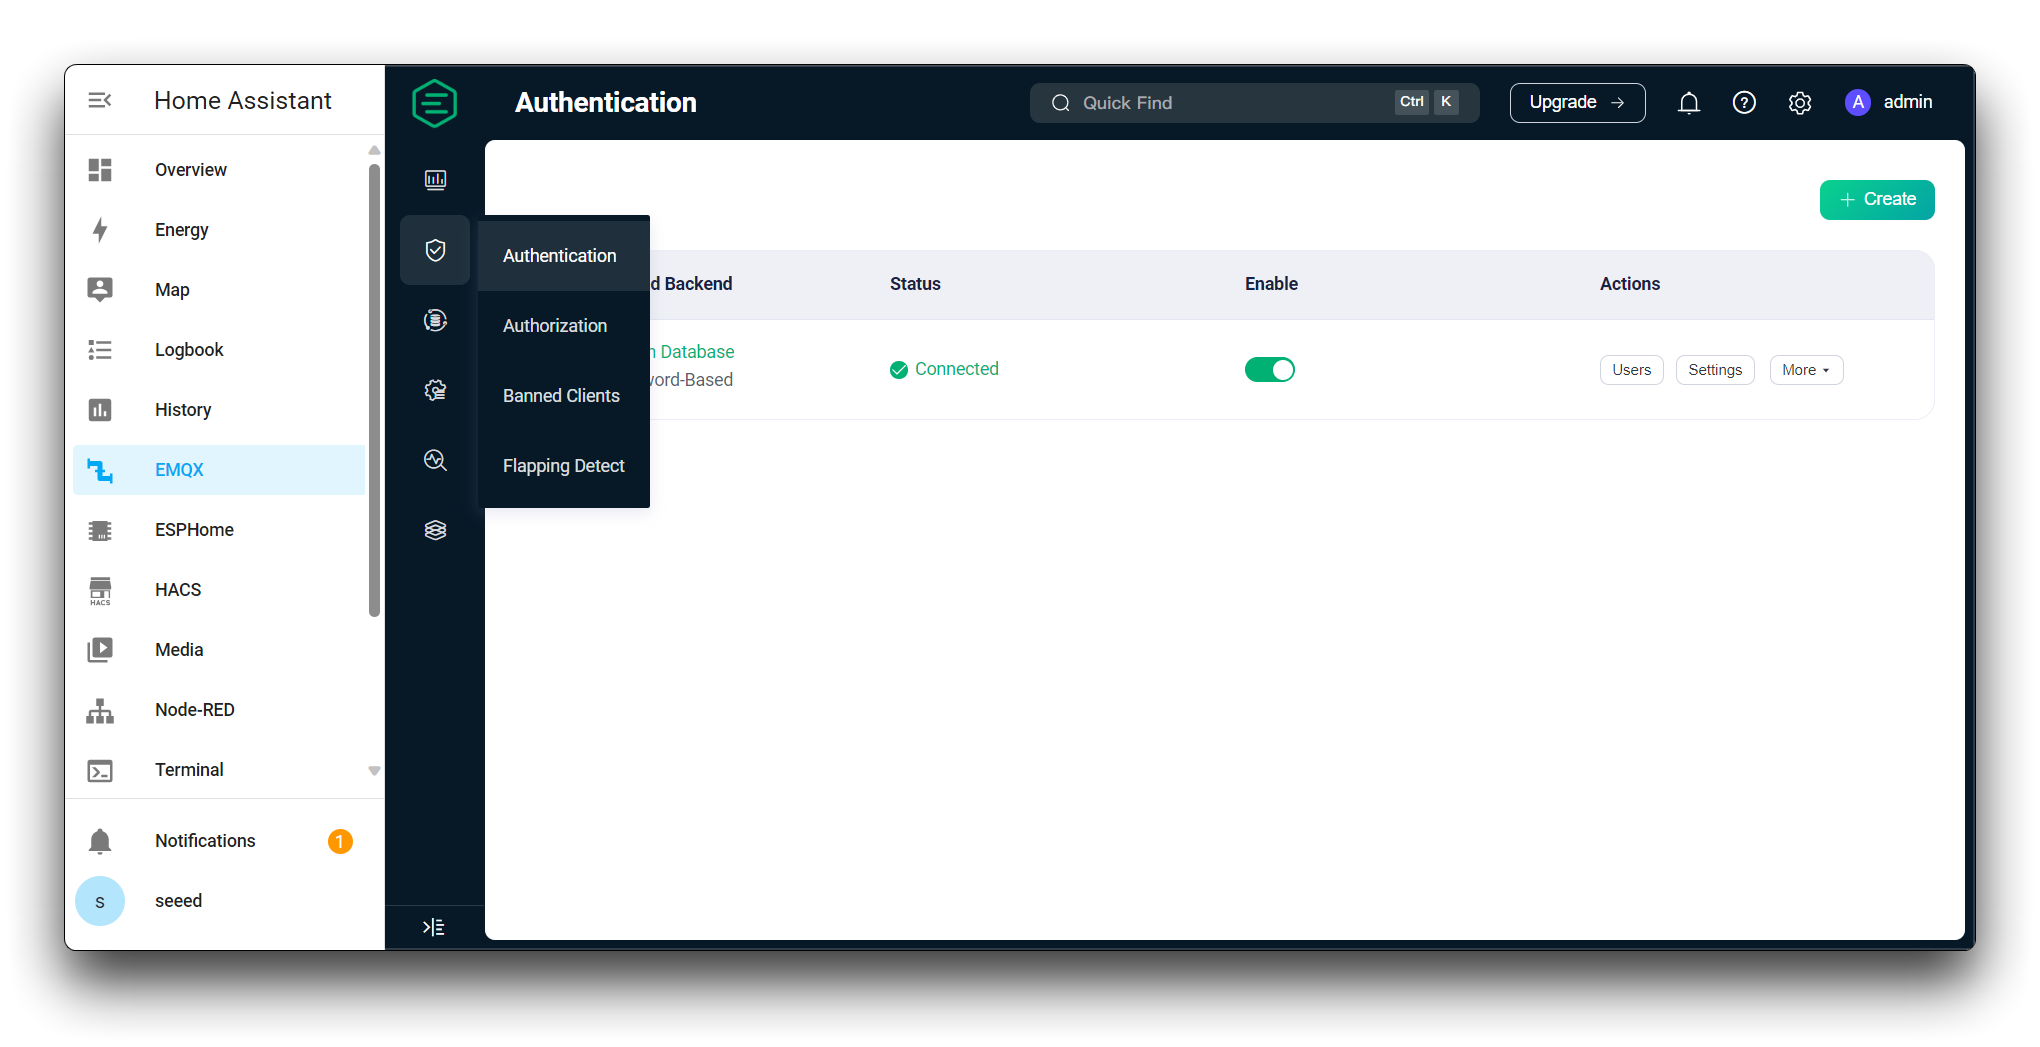2040x1047 pixels.
Task: Open the Logbook list icon
Action: point(100,350)
